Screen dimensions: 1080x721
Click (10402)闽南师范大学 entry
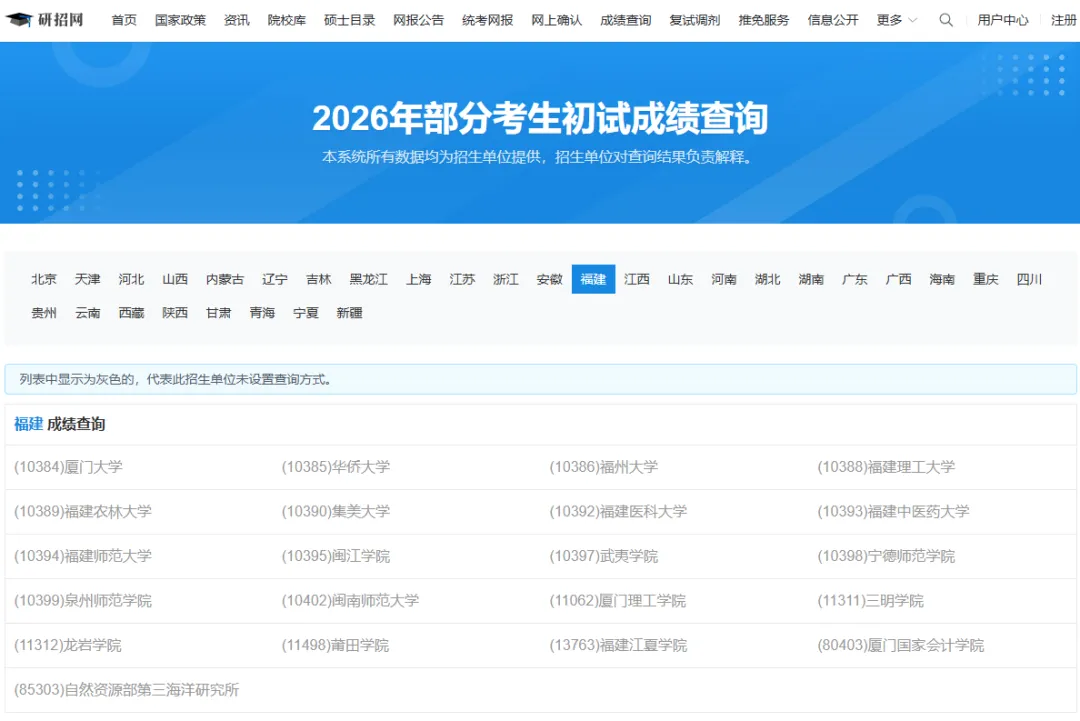(351, 600)
